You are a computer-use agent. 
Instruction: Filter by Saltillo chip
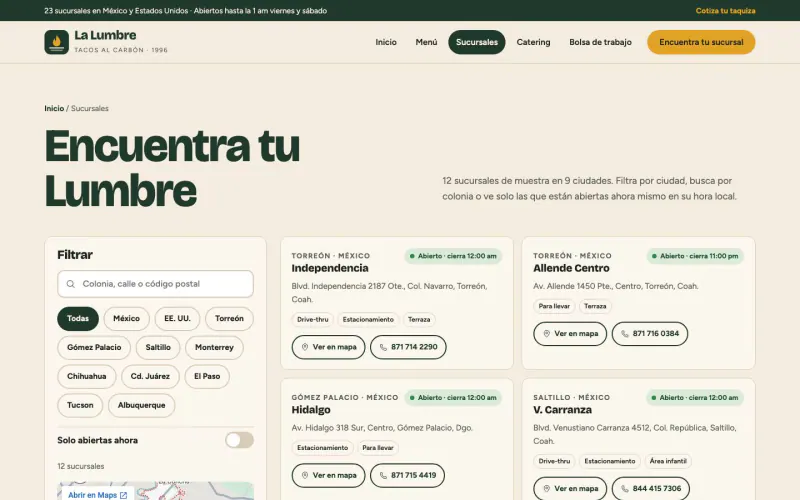coord(158,347)
